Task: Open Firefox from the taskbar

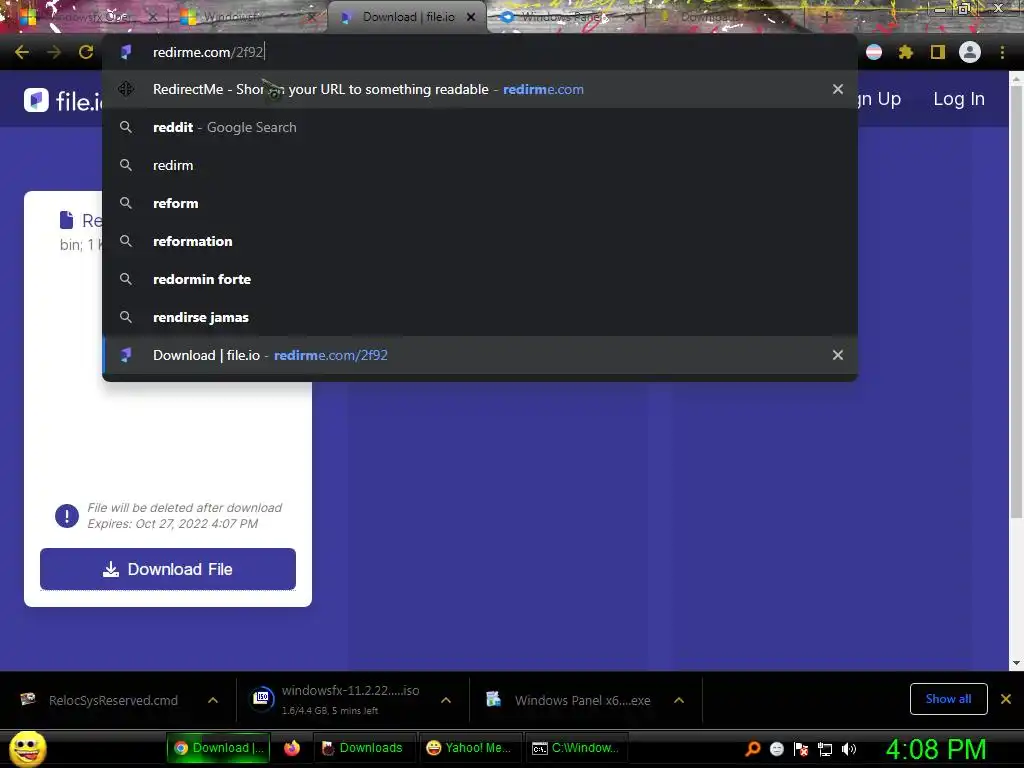Action: point(292,748)
